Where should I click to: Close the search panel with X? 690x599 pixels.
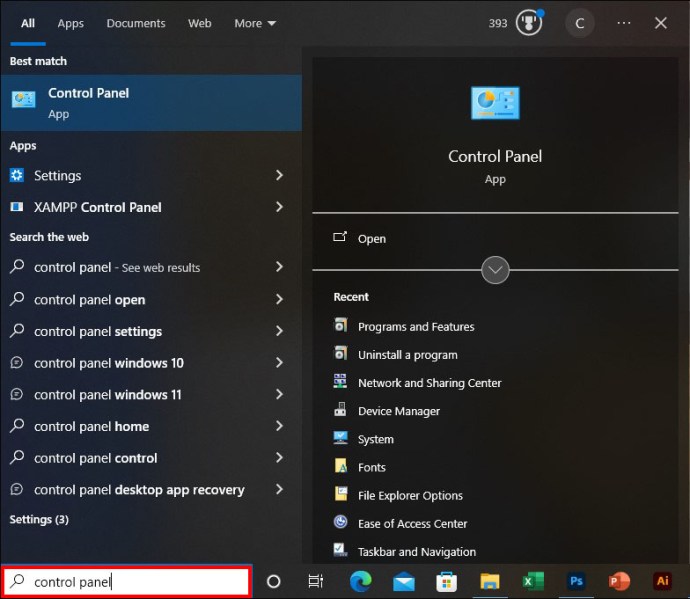pos(661,23)
